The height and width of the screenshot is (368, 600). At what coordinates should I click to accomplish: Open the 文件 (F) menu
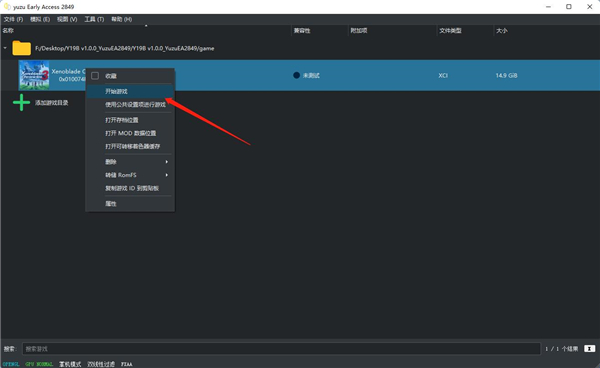coord(13,19)
